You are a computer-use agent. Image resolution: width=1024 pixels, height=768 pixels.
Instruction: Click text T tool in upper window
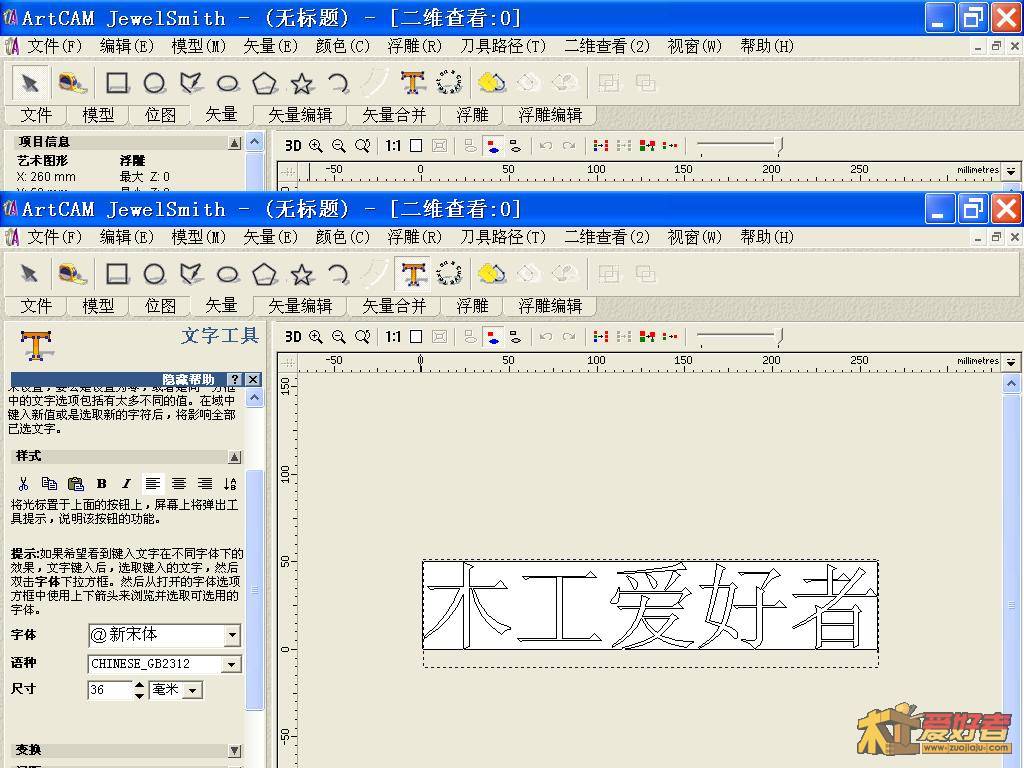pos(413,83)
